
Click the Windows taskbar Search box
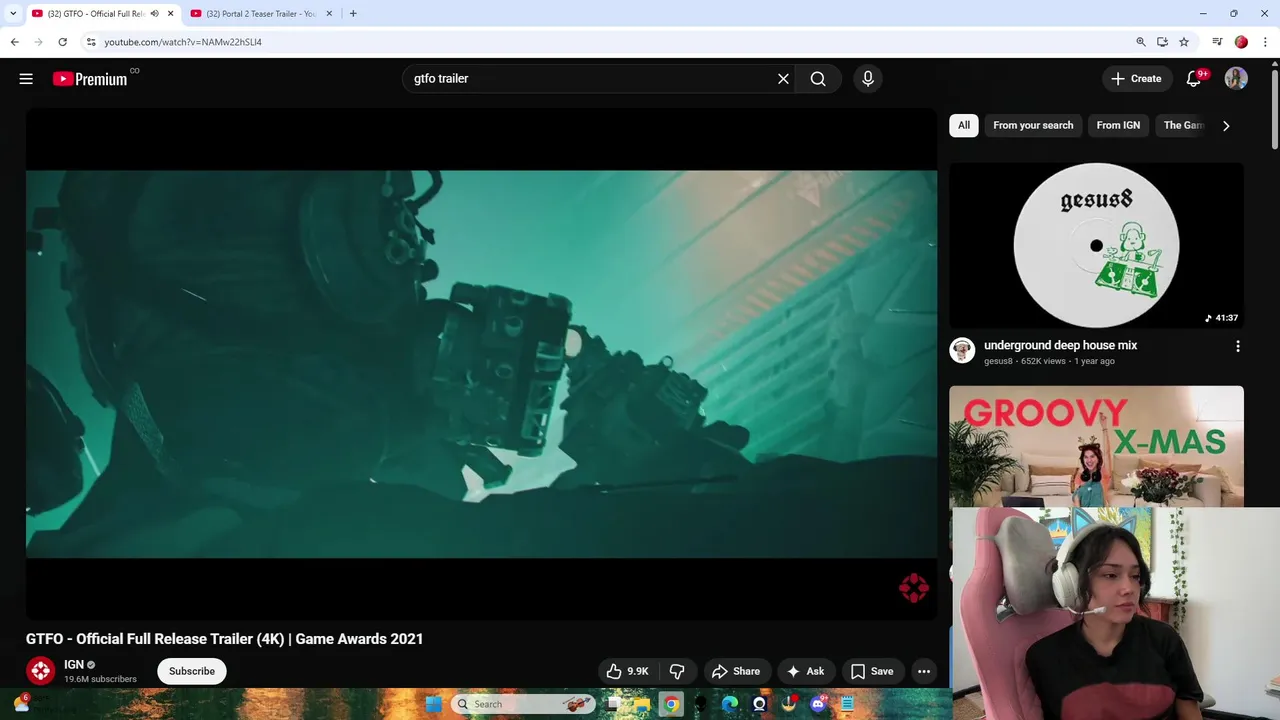click(x=522, y=704)
